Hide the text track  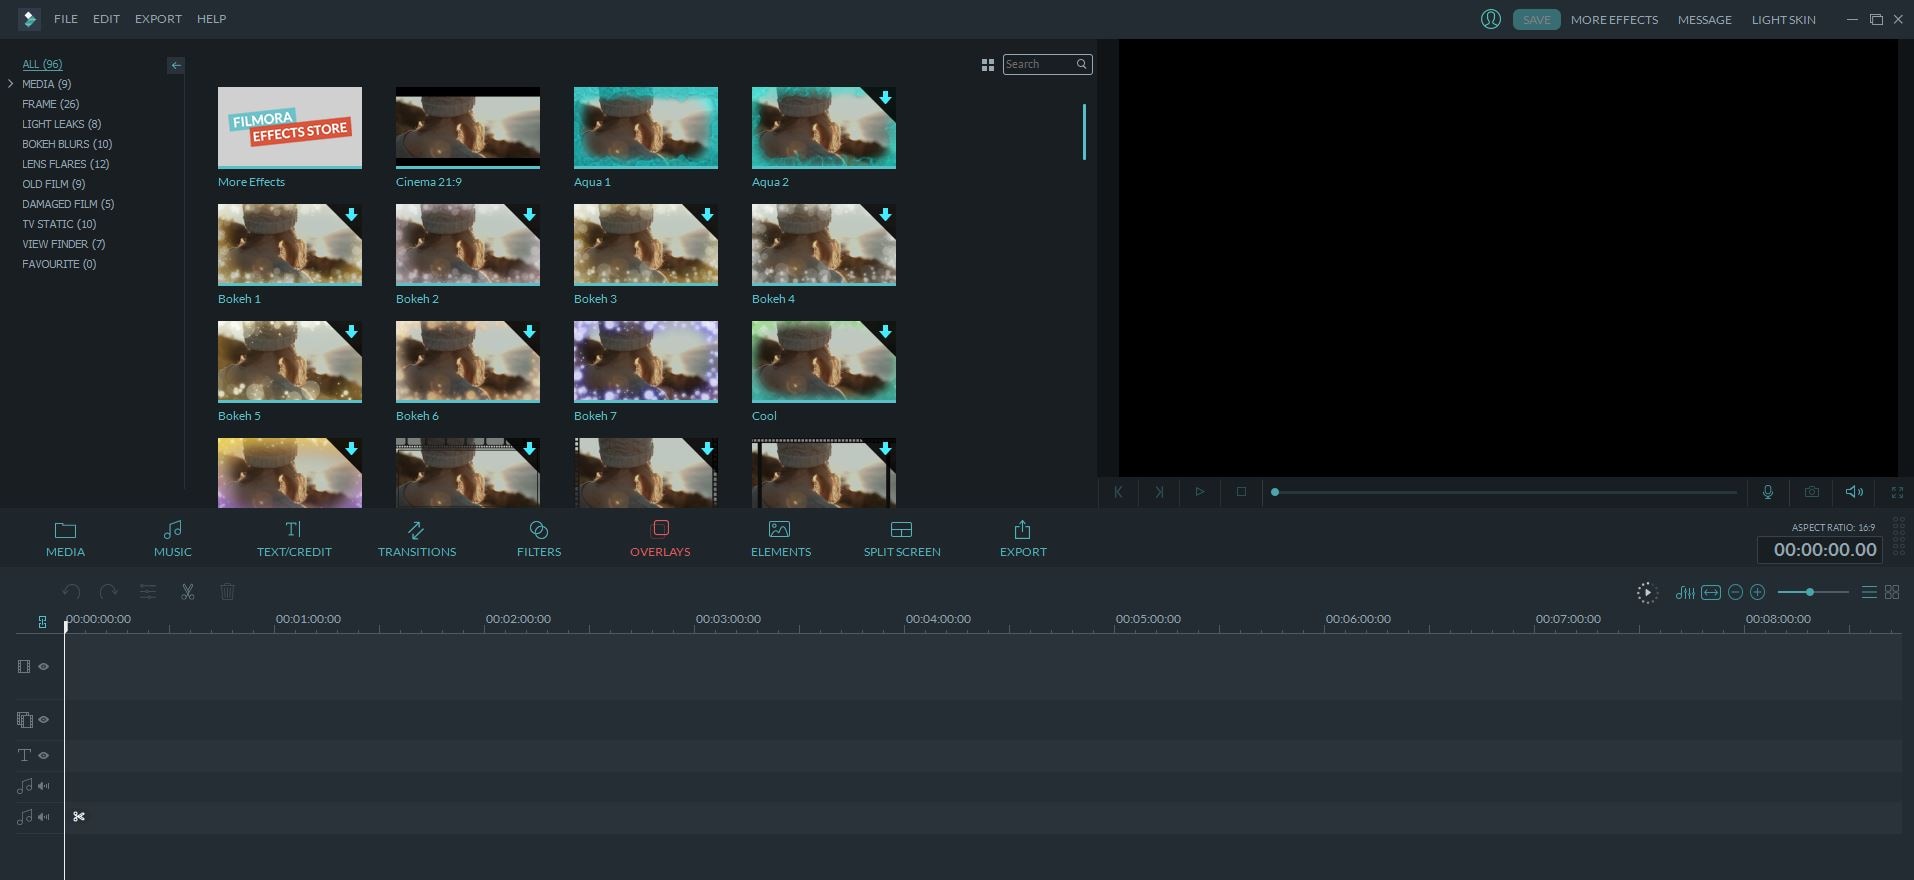click(x=44, y=756)
